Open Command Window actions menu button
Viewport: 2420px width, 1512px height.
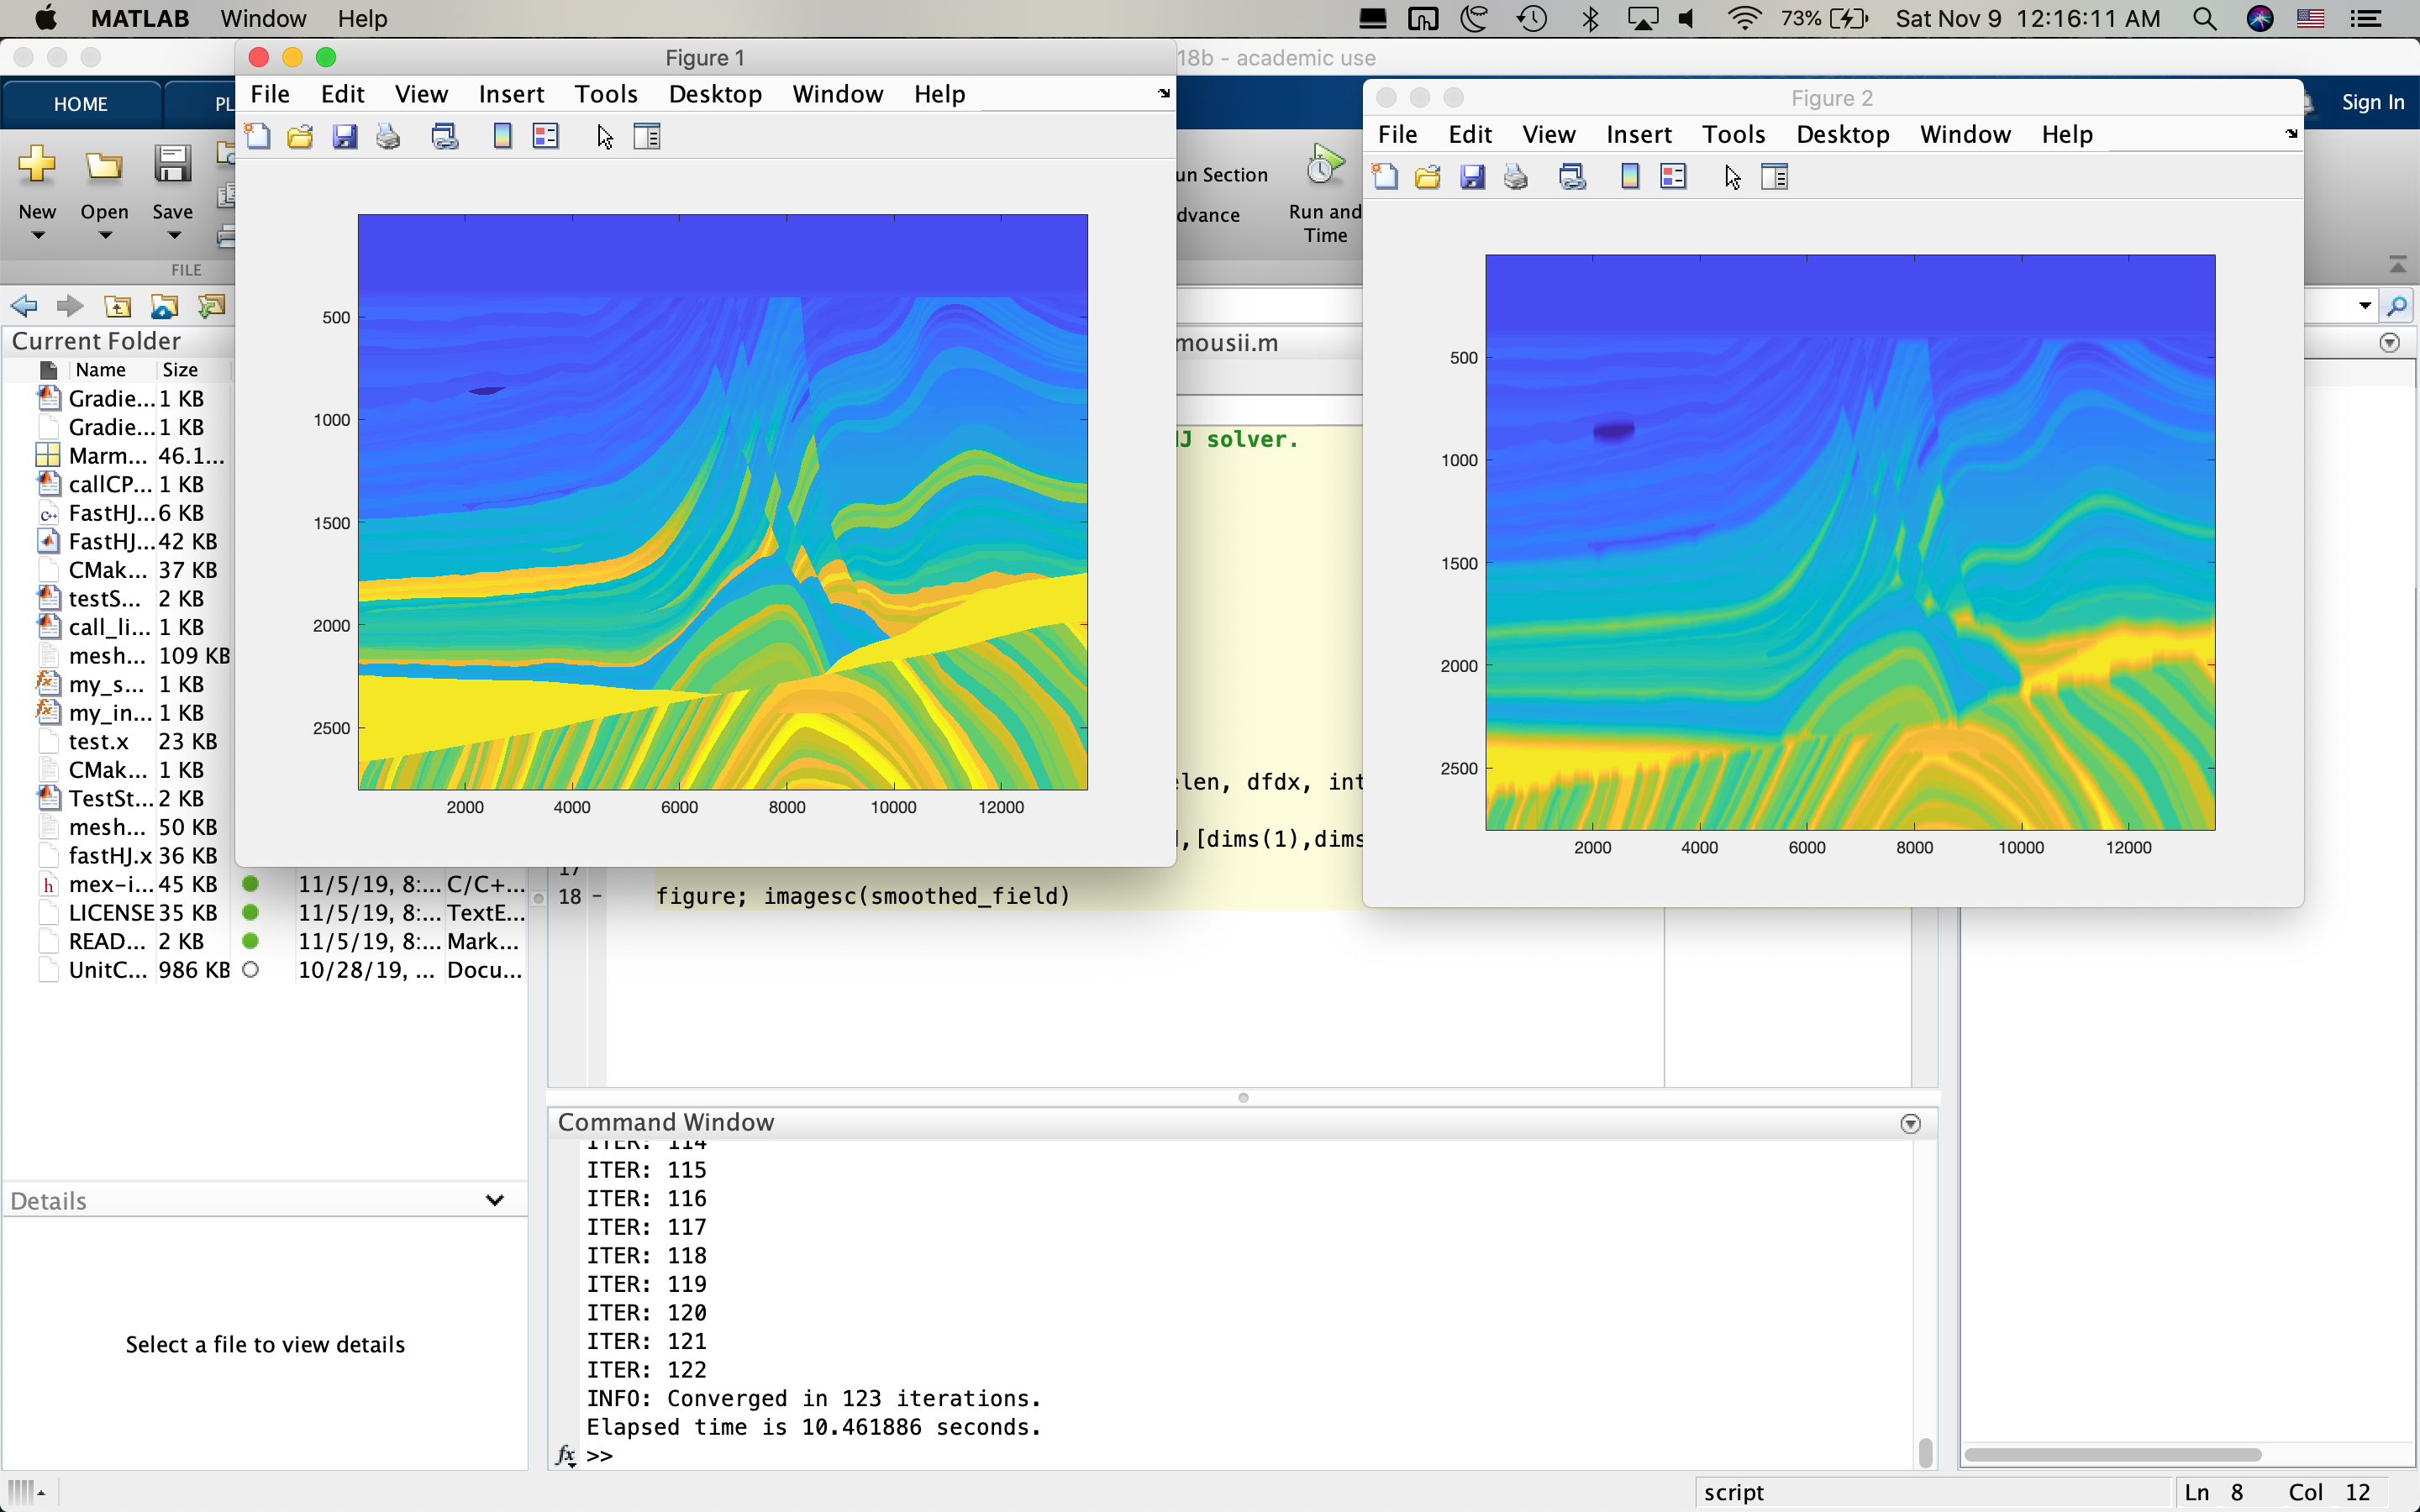click(x=1910, y=1123)
